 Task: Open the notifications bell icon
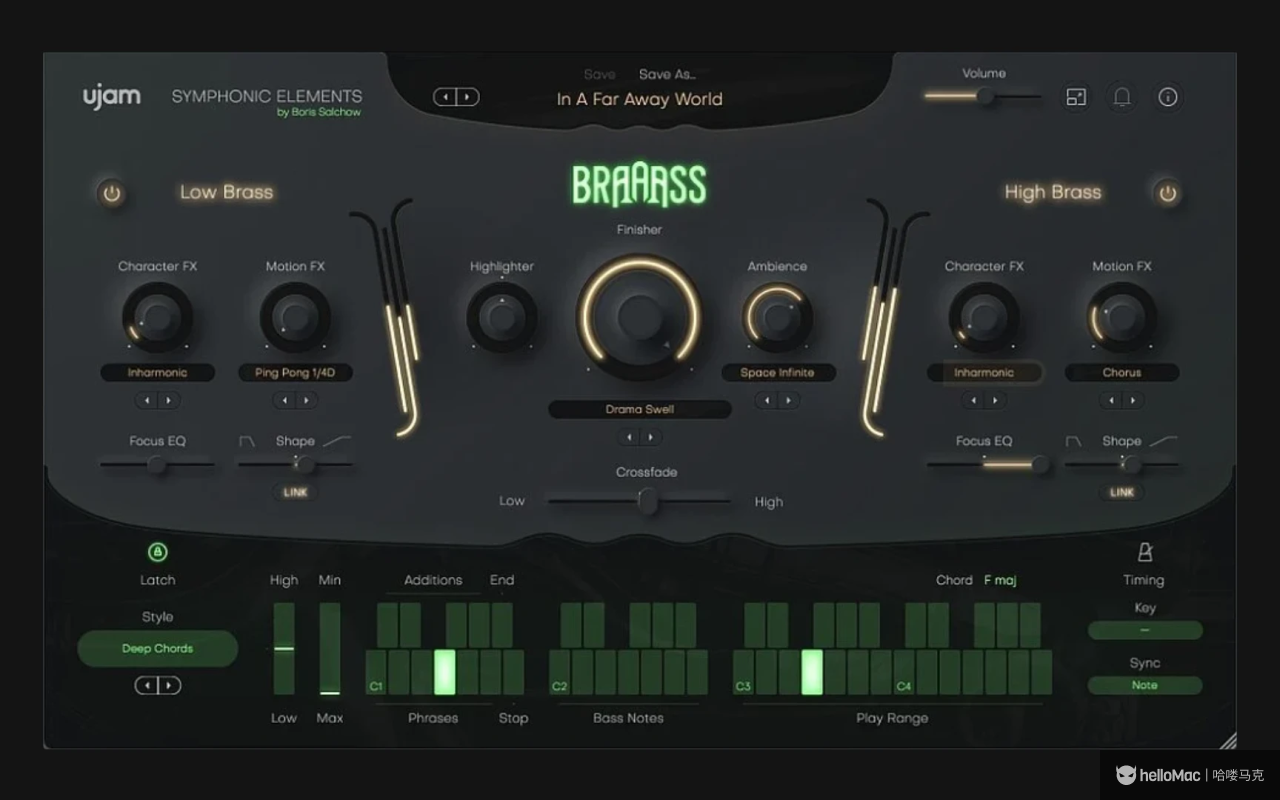pyautogui.click(x=1122, y=97)
